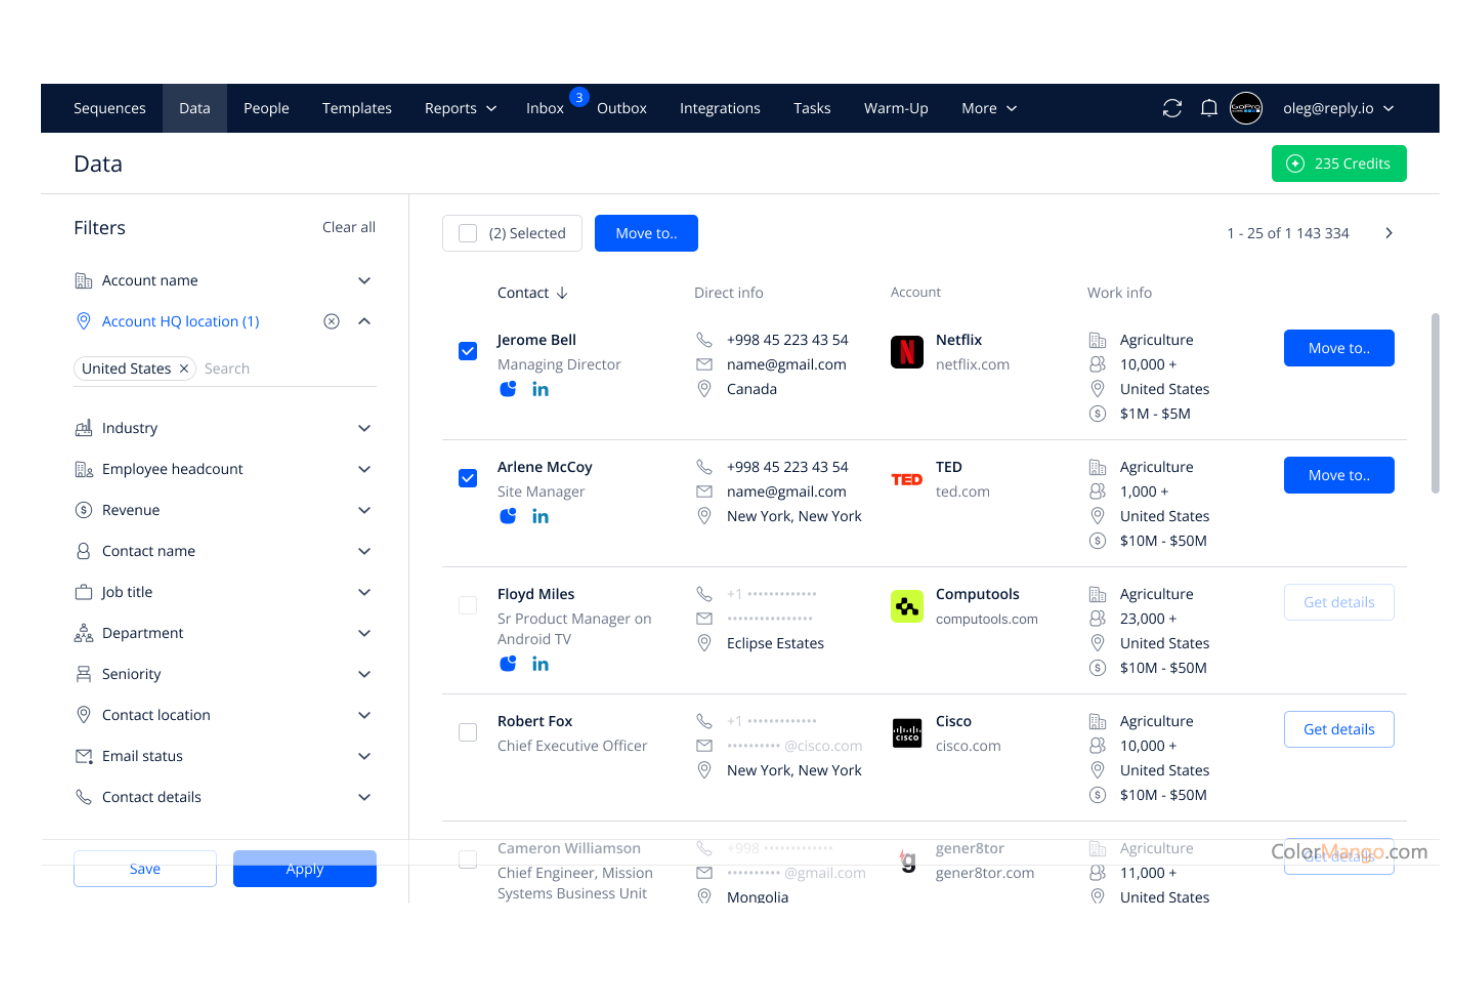Open the notifications bell icon
This screenshot has height=987, width=1480.
point(1209,108)
